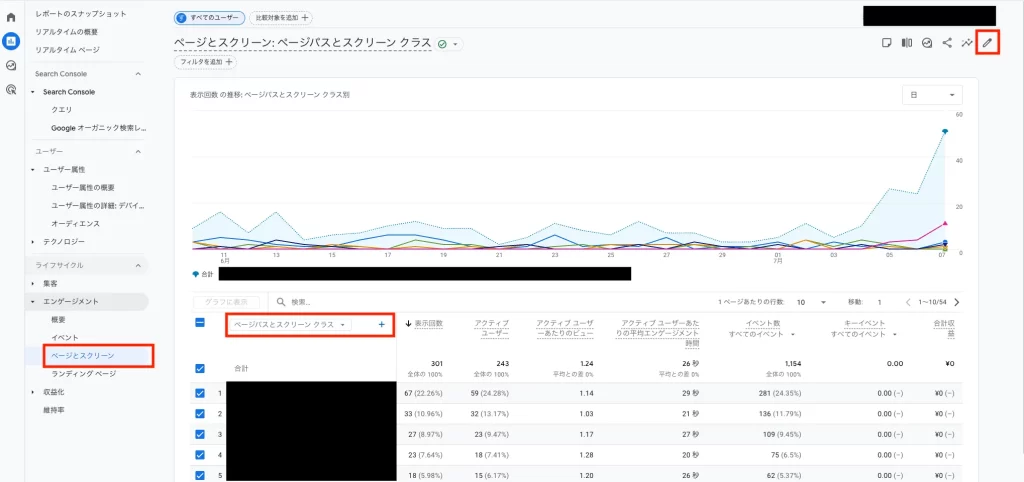The image size is (1024, 482).
Task: Click the 合計 peak data point on chart
Action: pos(944,131)
